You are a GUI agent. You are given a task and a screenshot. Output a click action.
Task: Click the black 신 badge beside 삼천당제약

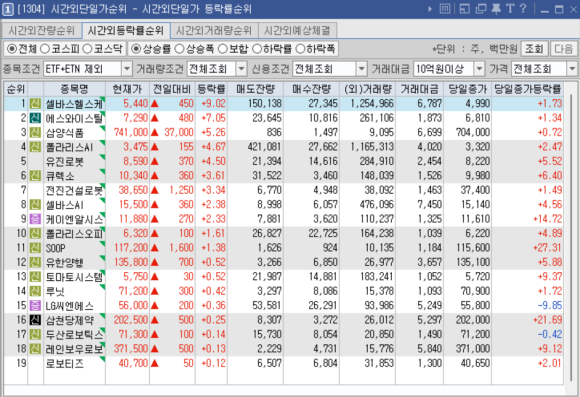tap(35, 320)
